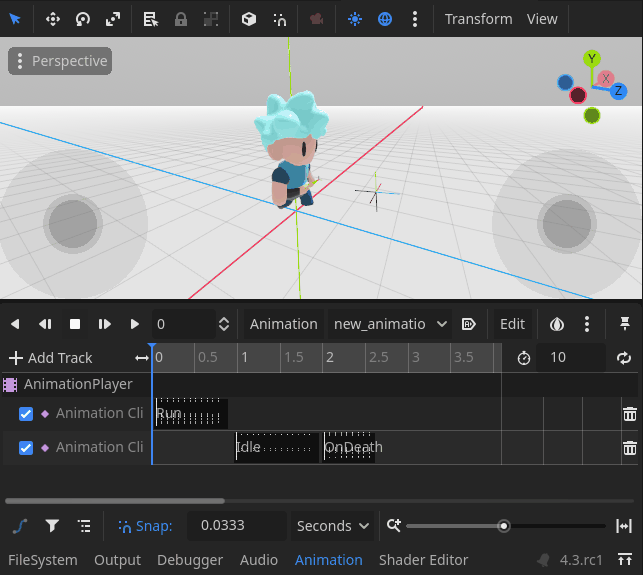The height and width of the screenshot is (575, 643).
Task: Open the Shader Editor bottom tab
Action: click(423, 560)
